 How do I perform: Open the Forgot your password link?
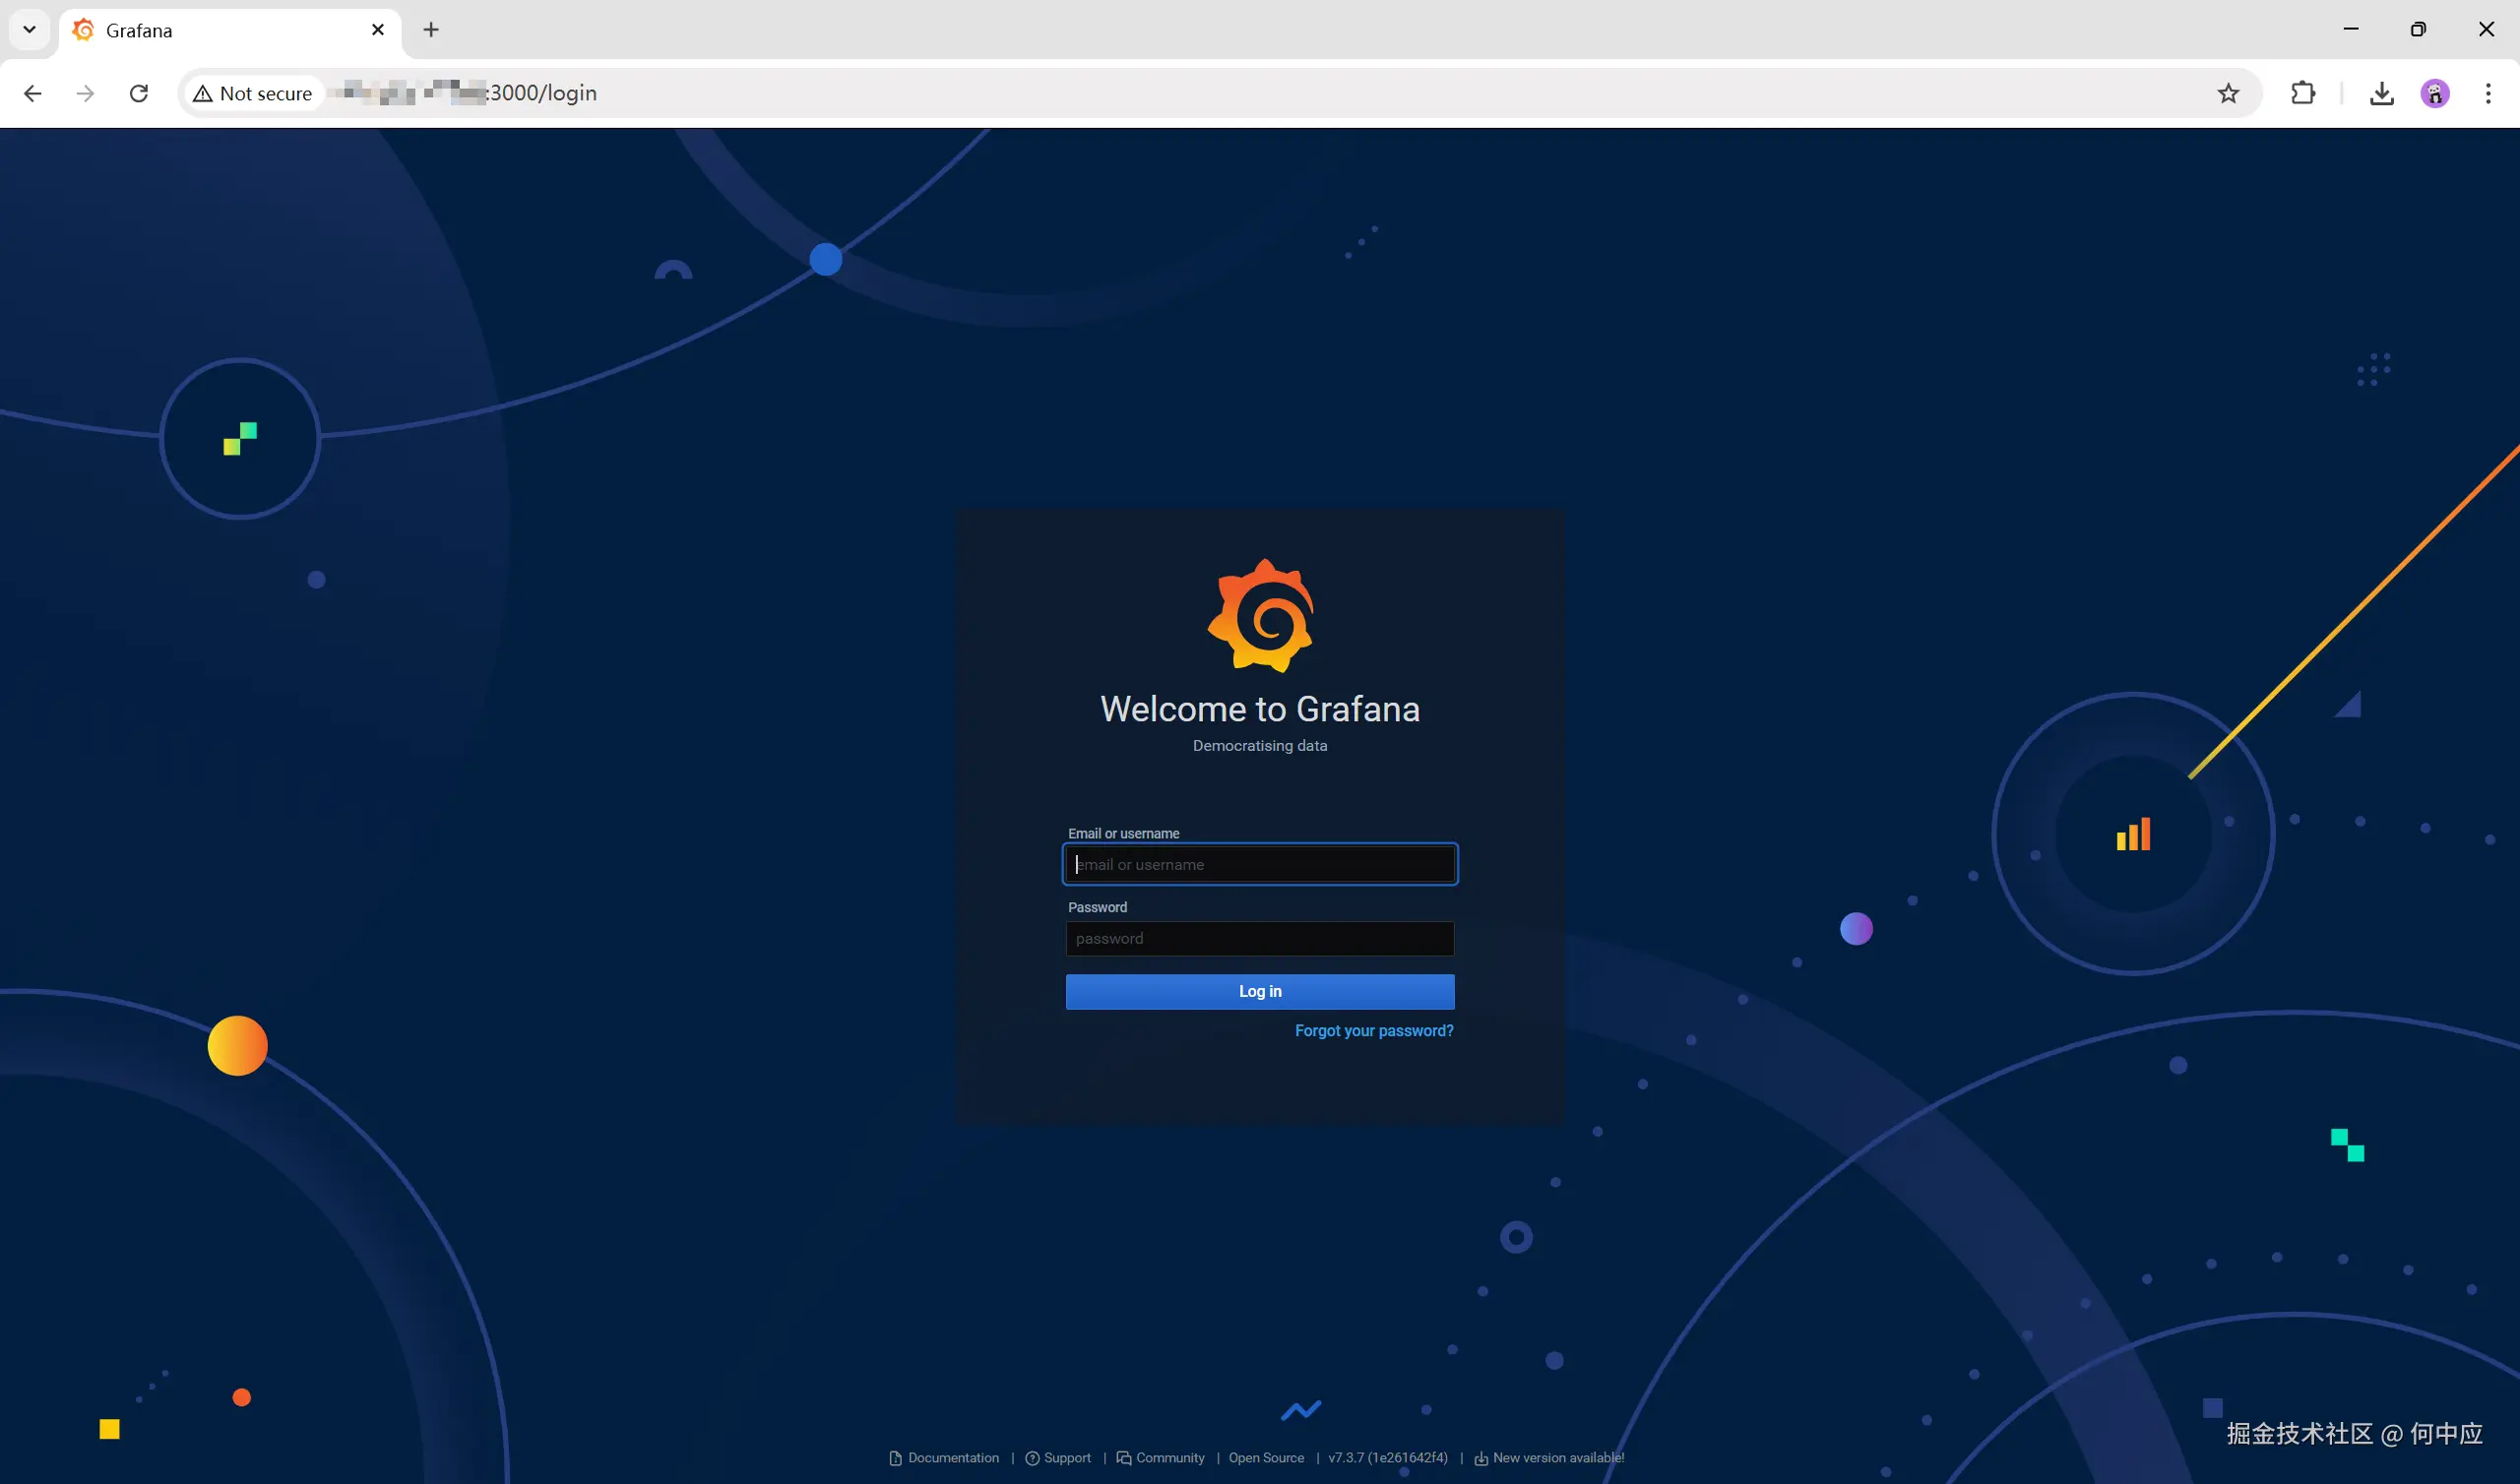coord(1373,1030)
